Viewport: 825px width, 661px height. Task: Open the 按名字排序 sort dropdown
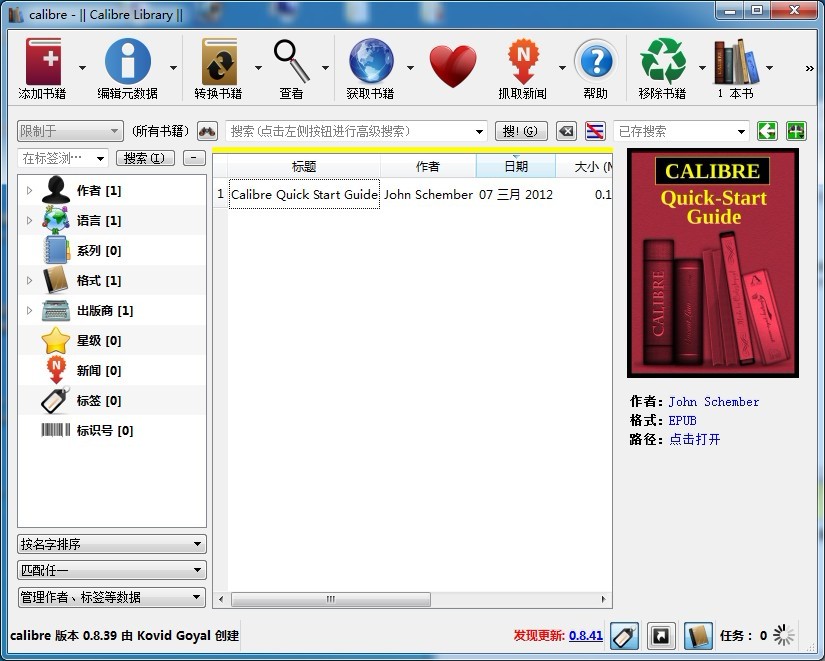point(112,545)
